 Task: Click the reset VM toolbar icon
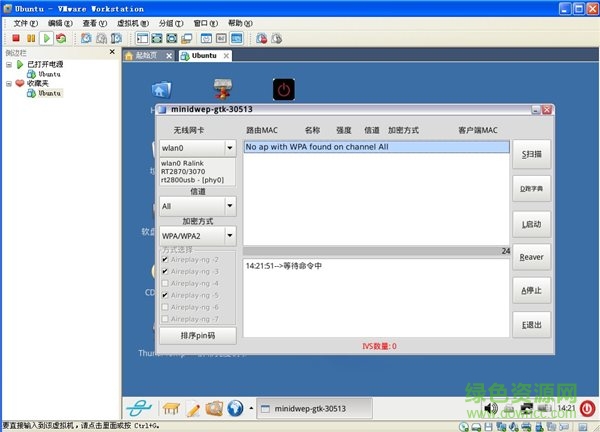point(61,39)
